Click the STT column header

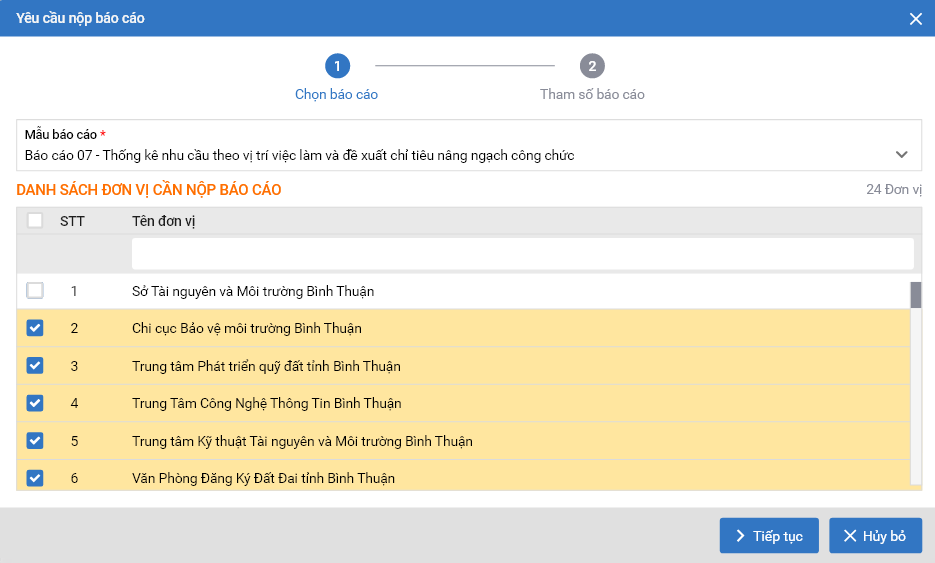click(x=72, y=221)
